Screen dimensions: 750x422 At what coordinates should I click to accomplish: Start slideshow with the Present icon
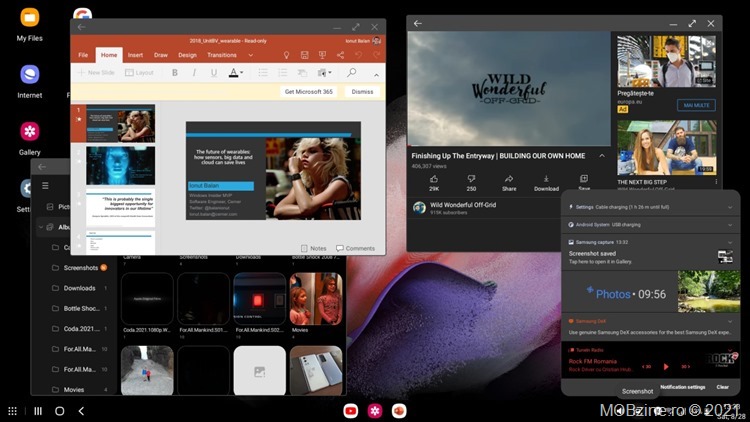[322, 55]
